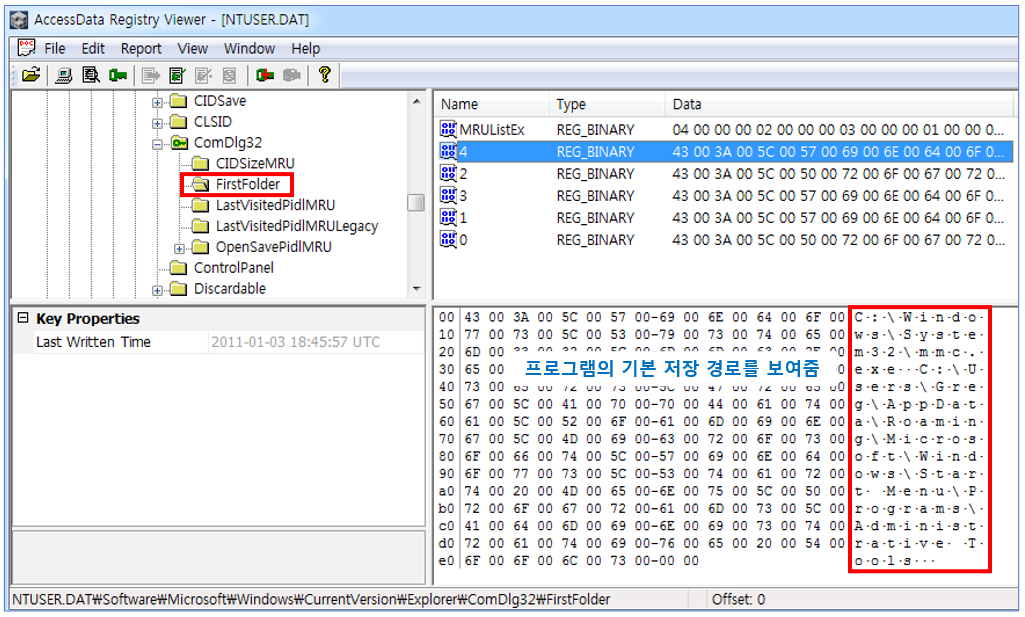Viewport: 1025px width, 617px height.
Task: Click the grayed summary report toolbar icon
Action: click(229, 75)
